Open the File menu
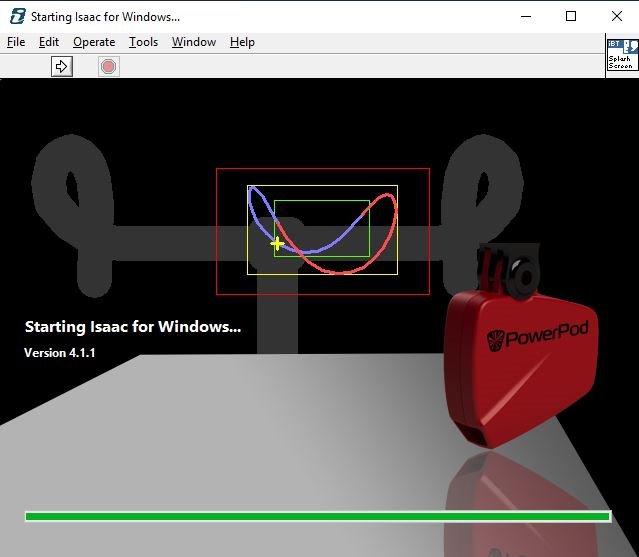Viewport: 639px width, 557px height. click(x=16, y=42)
